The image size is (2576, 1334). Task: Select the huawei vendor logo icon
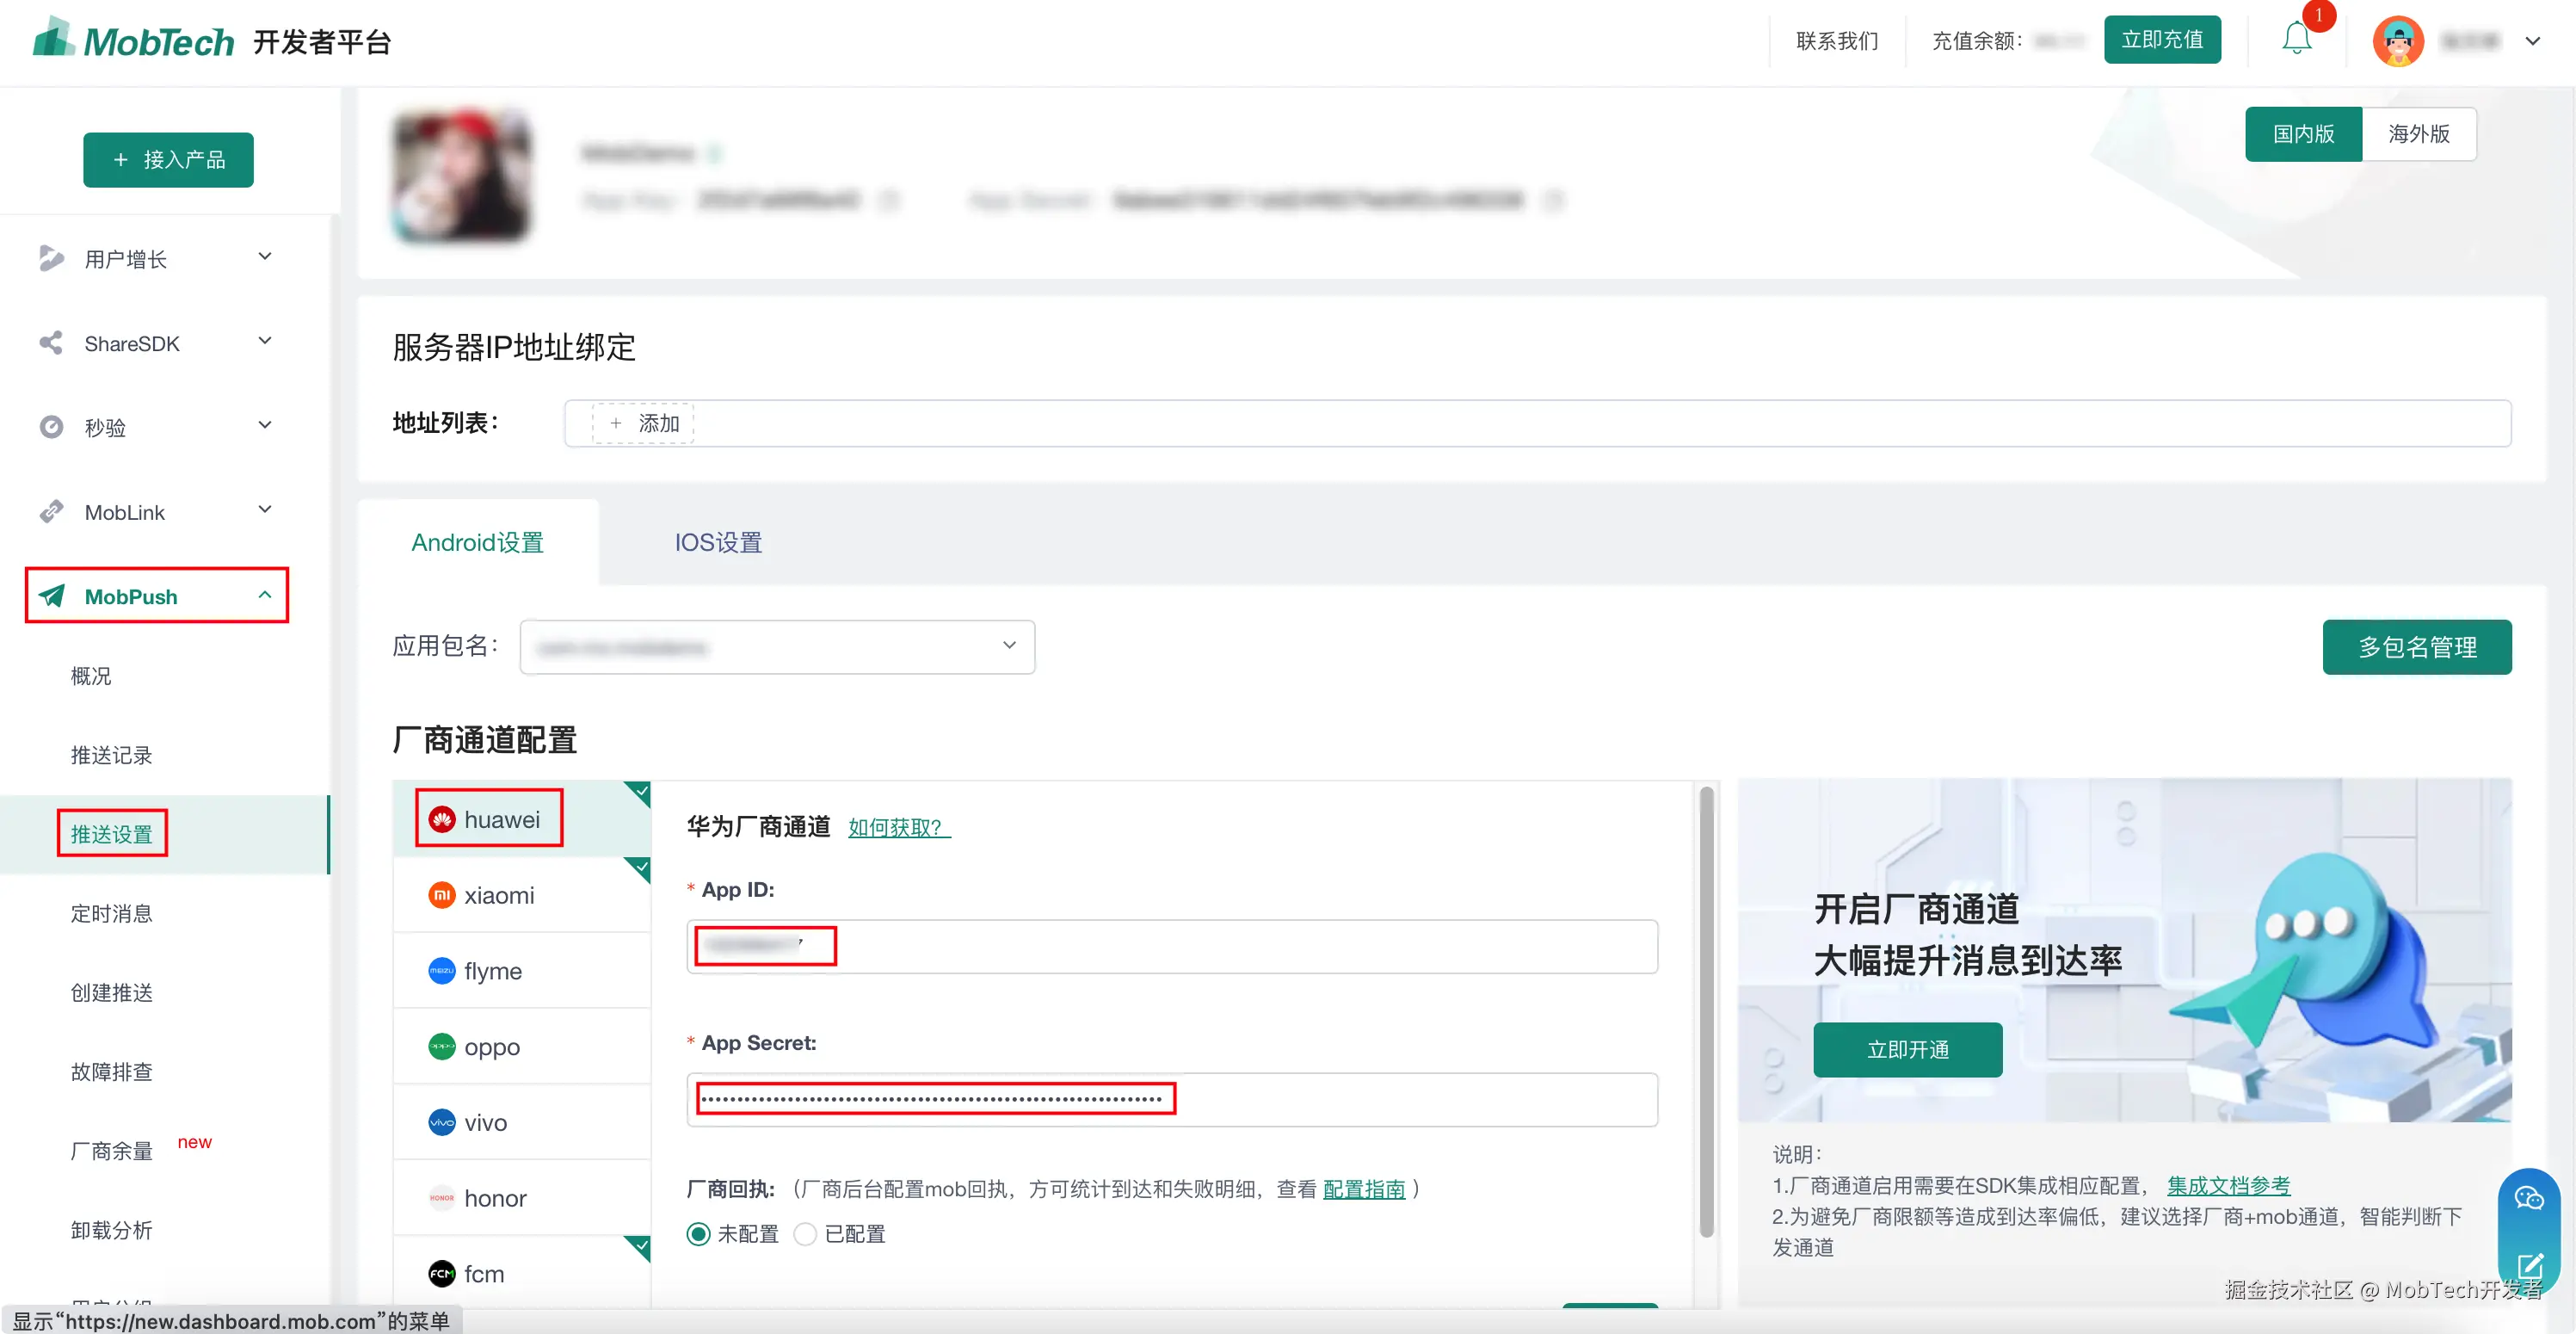[x=441, y=819]
